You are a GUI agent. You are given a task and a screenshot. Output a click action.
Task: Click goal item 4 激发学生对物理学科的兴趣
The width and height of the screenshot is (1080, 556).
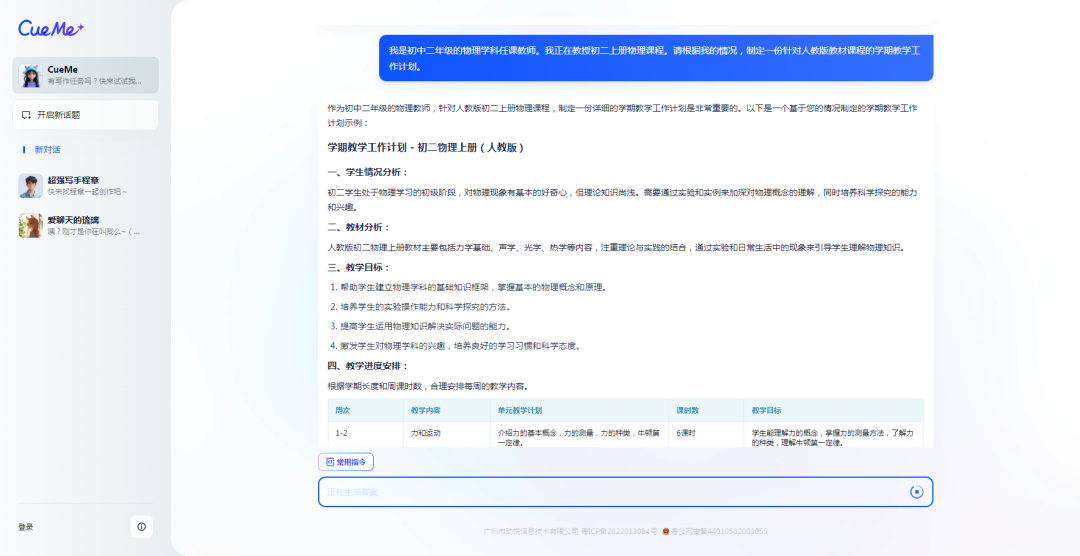[461, 346]
